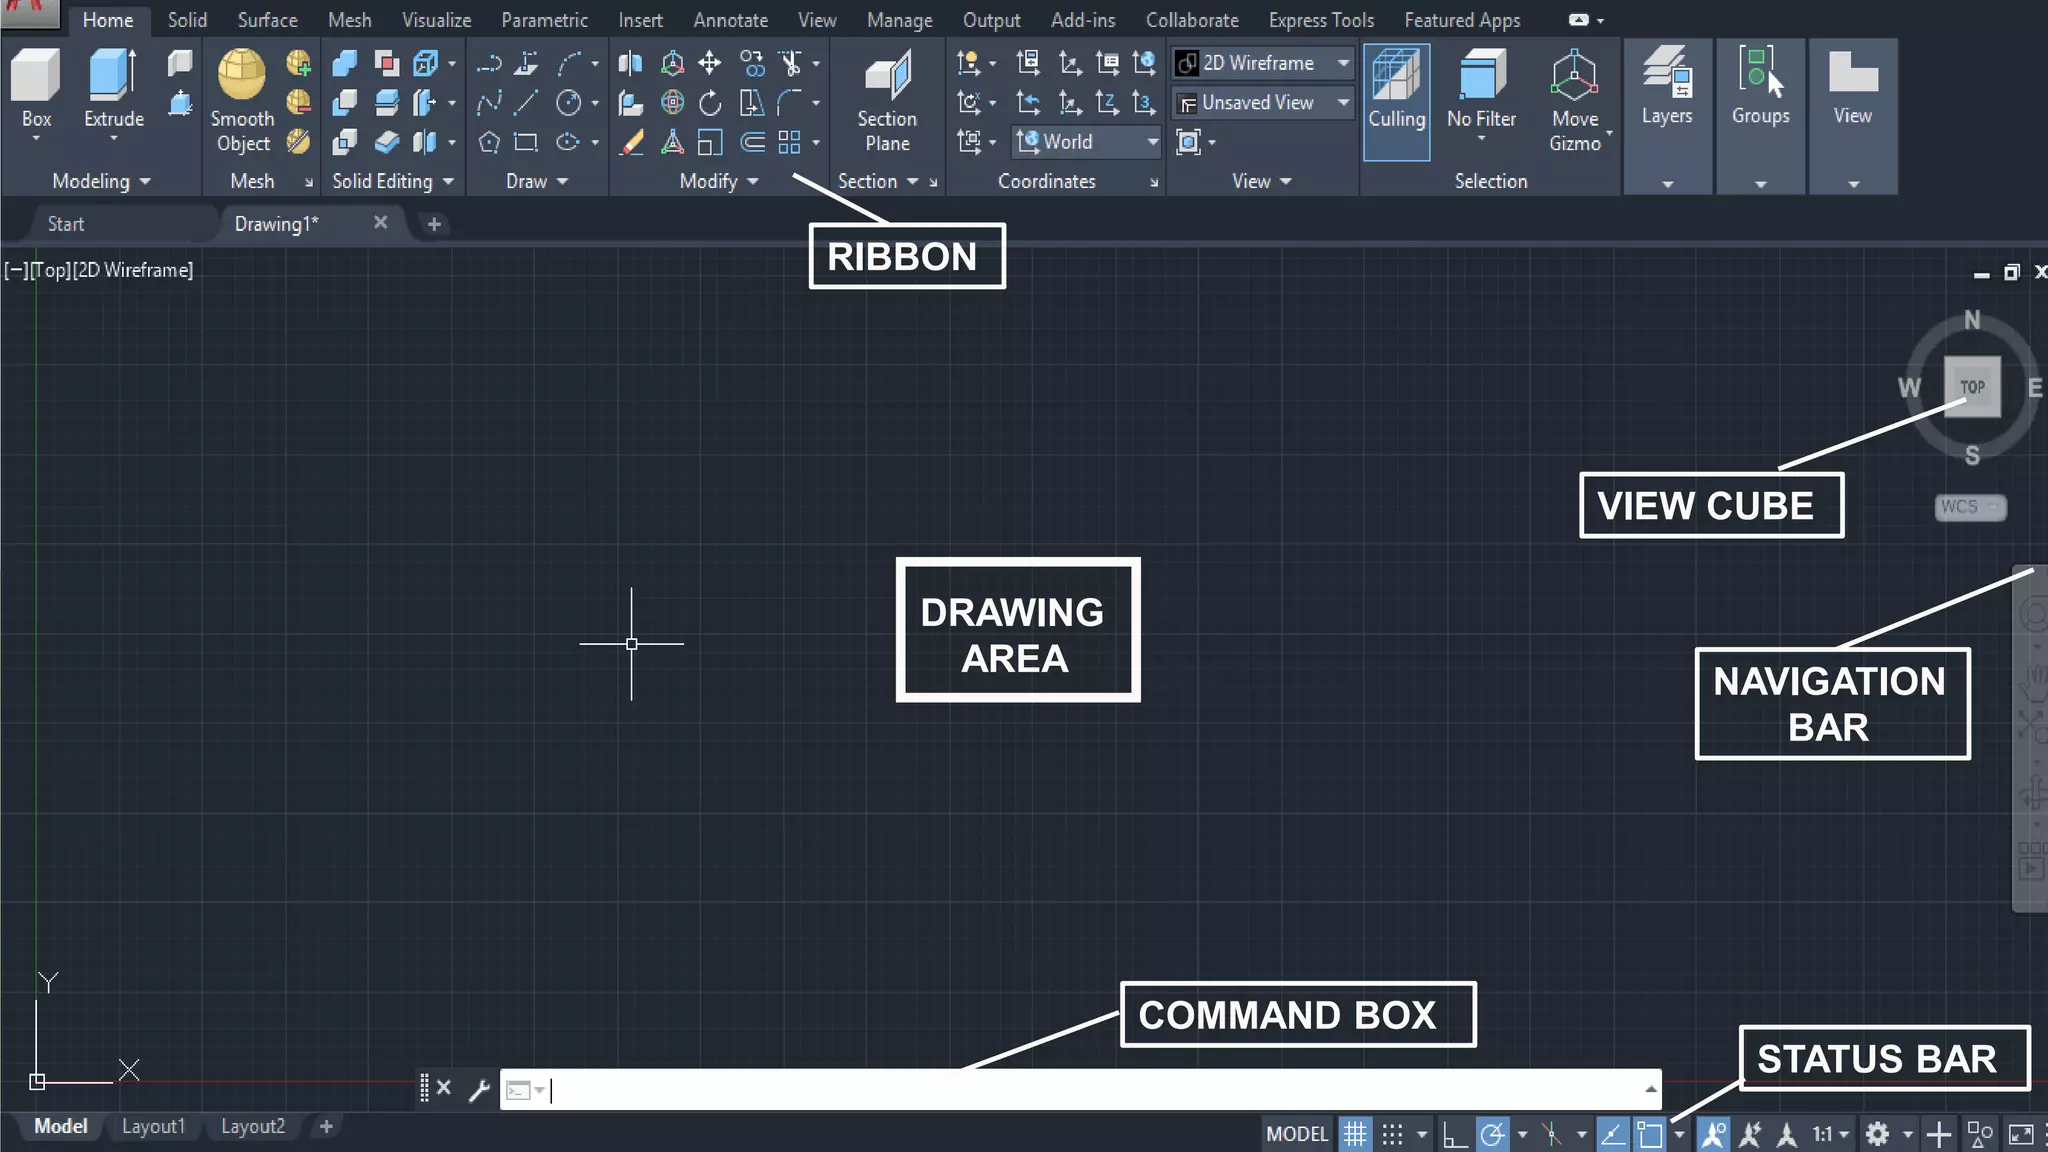Open the annotation scale 1:1 dropdown
The height and width of the screenshot is (1152, 2048).
(x=1830, y=1134)
